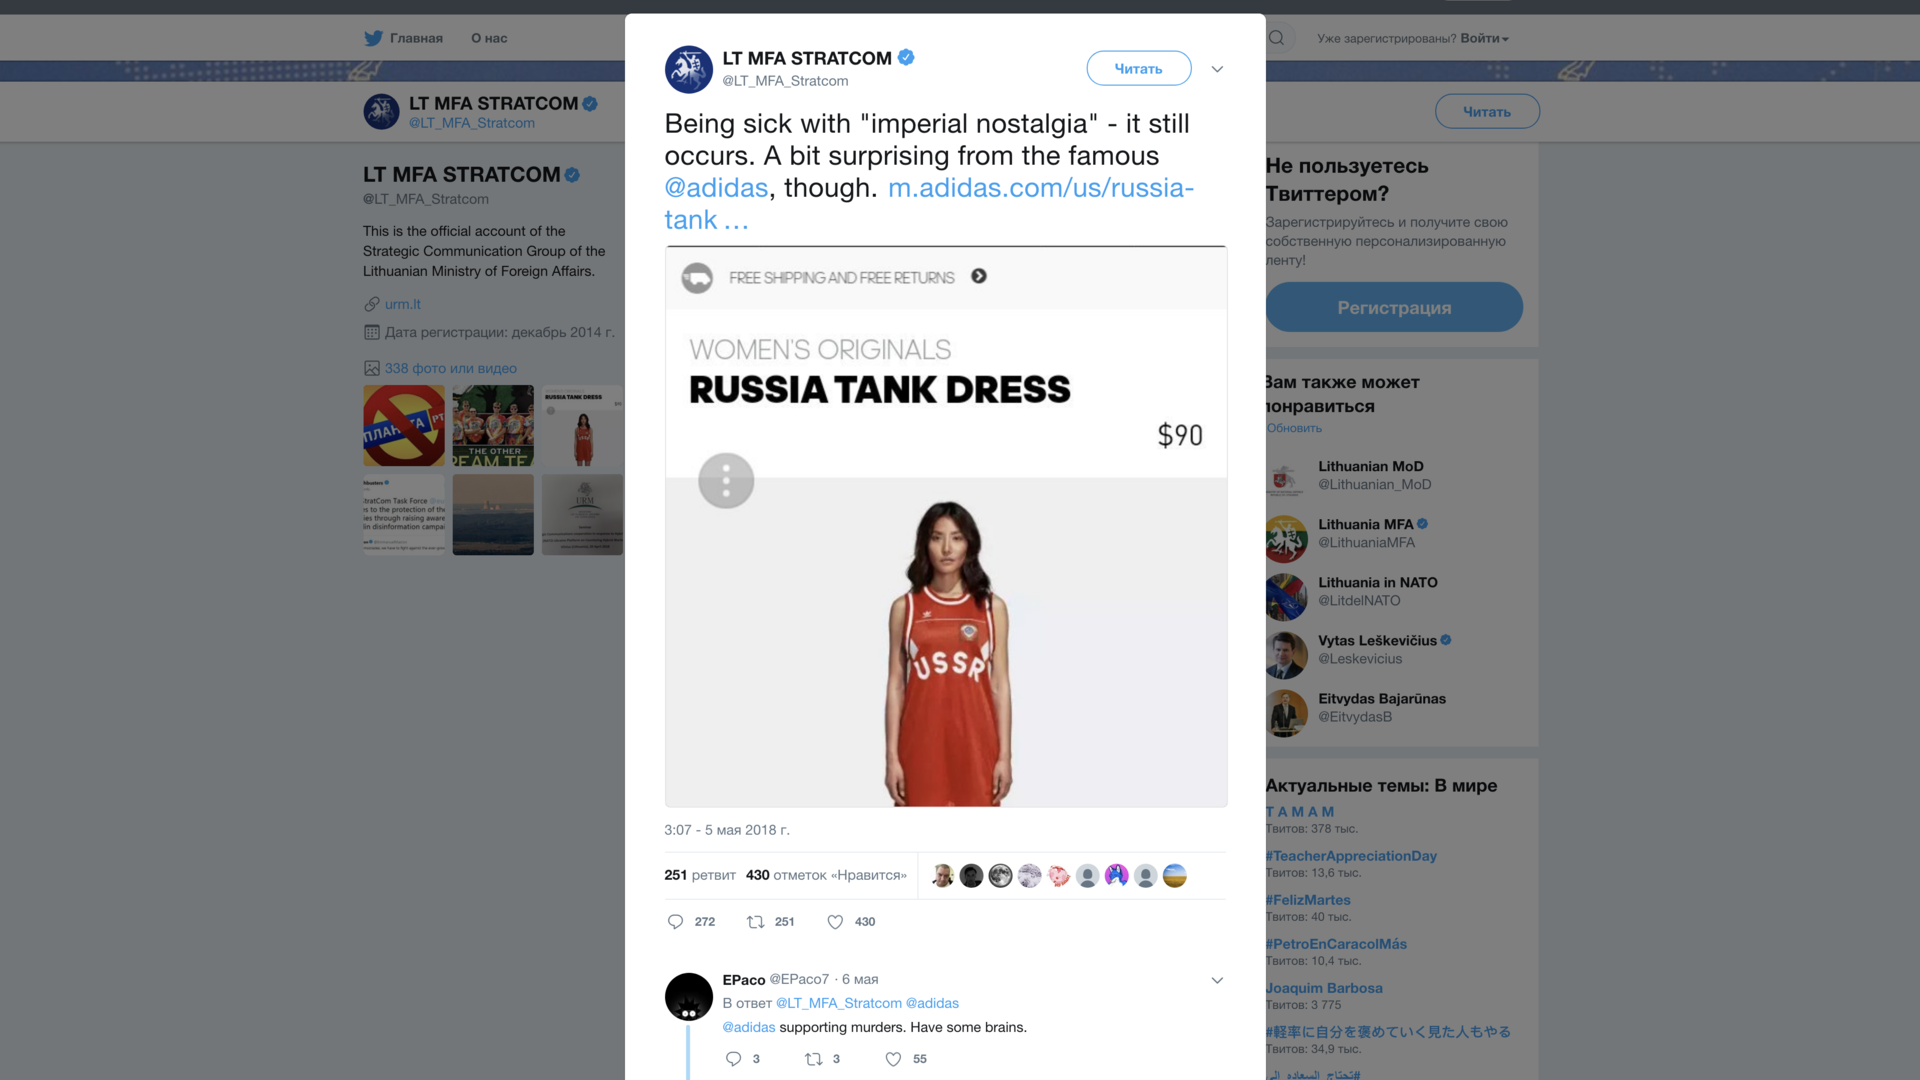Click the @adidas mention in tweet text
1920x1080 pixels.
coord(716,188)
